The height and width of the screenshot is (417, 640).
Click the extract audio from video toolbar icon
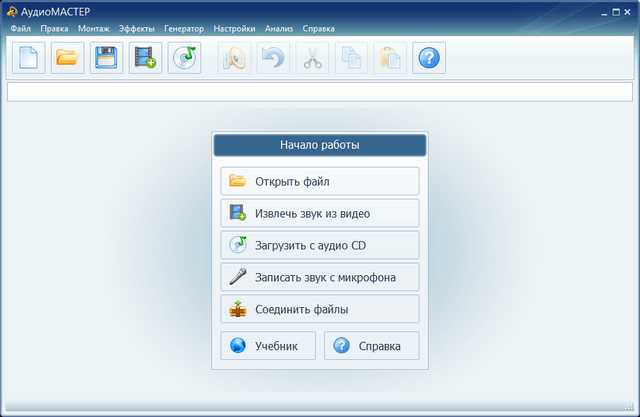(145, 58)
